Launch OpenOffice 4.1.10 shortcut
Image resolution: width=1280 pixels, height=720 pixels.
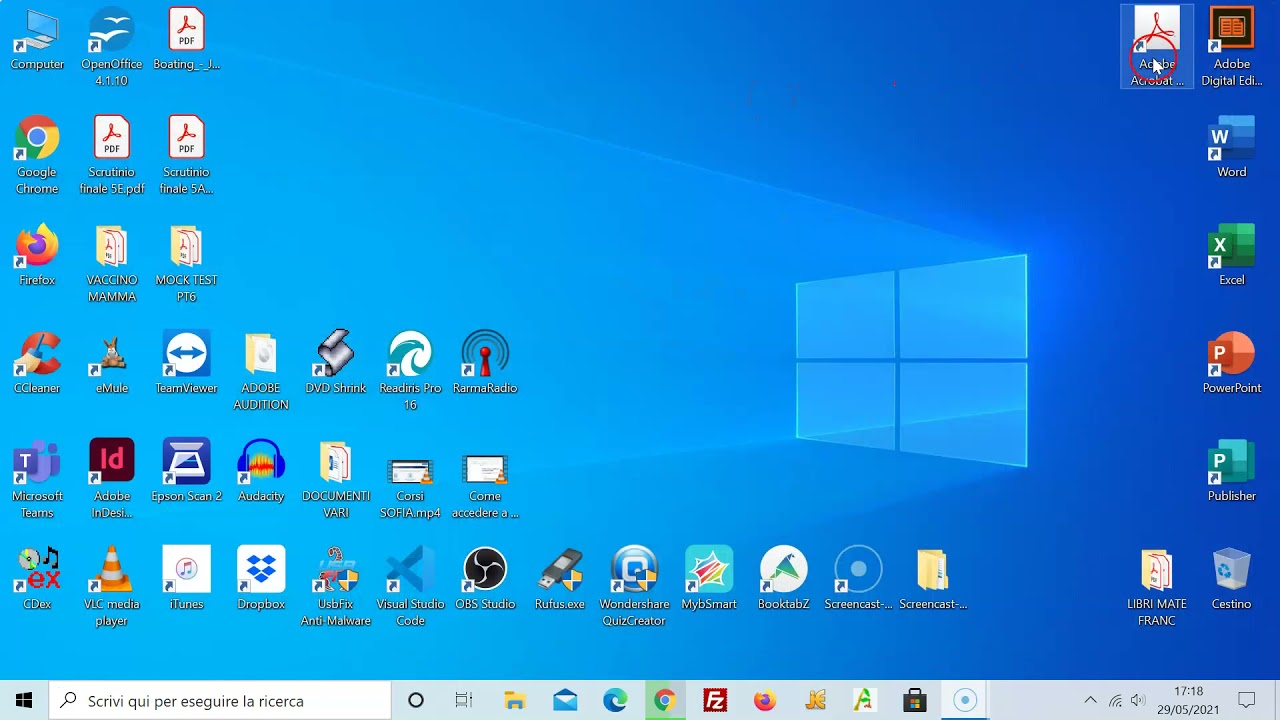click(x=111, y=48)
